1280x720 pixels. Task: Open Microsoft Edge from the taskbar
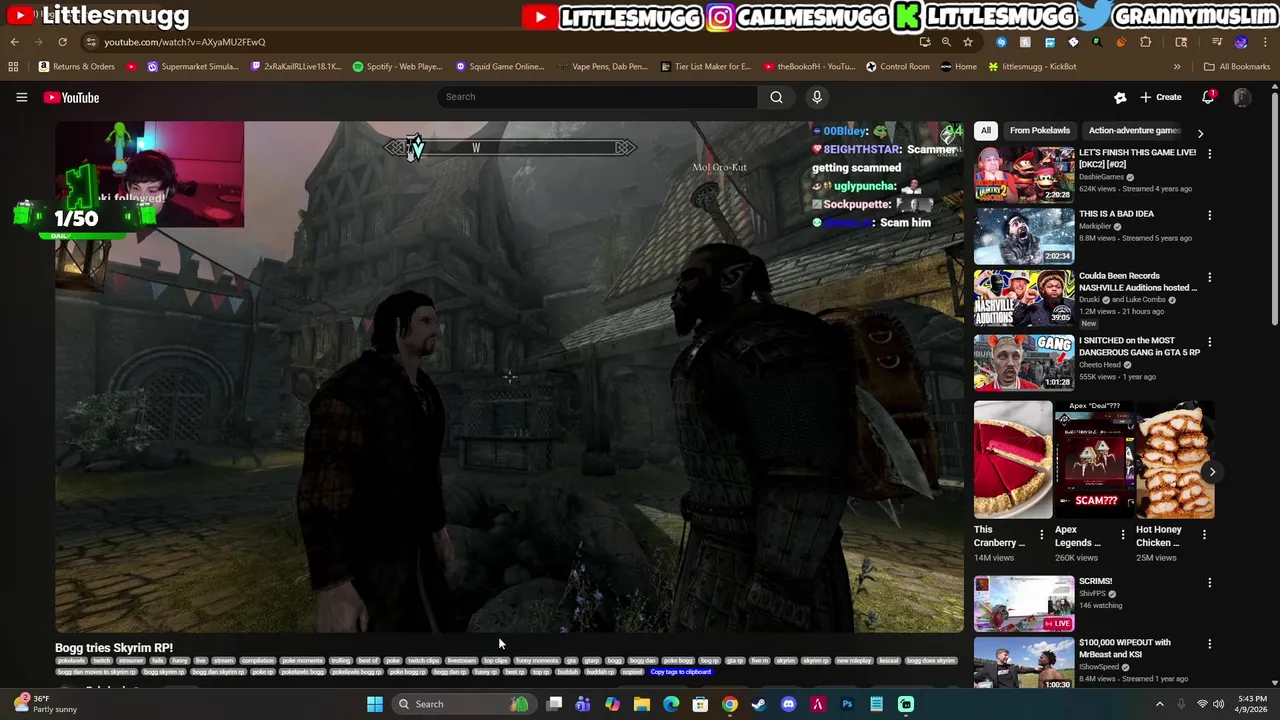671,704
